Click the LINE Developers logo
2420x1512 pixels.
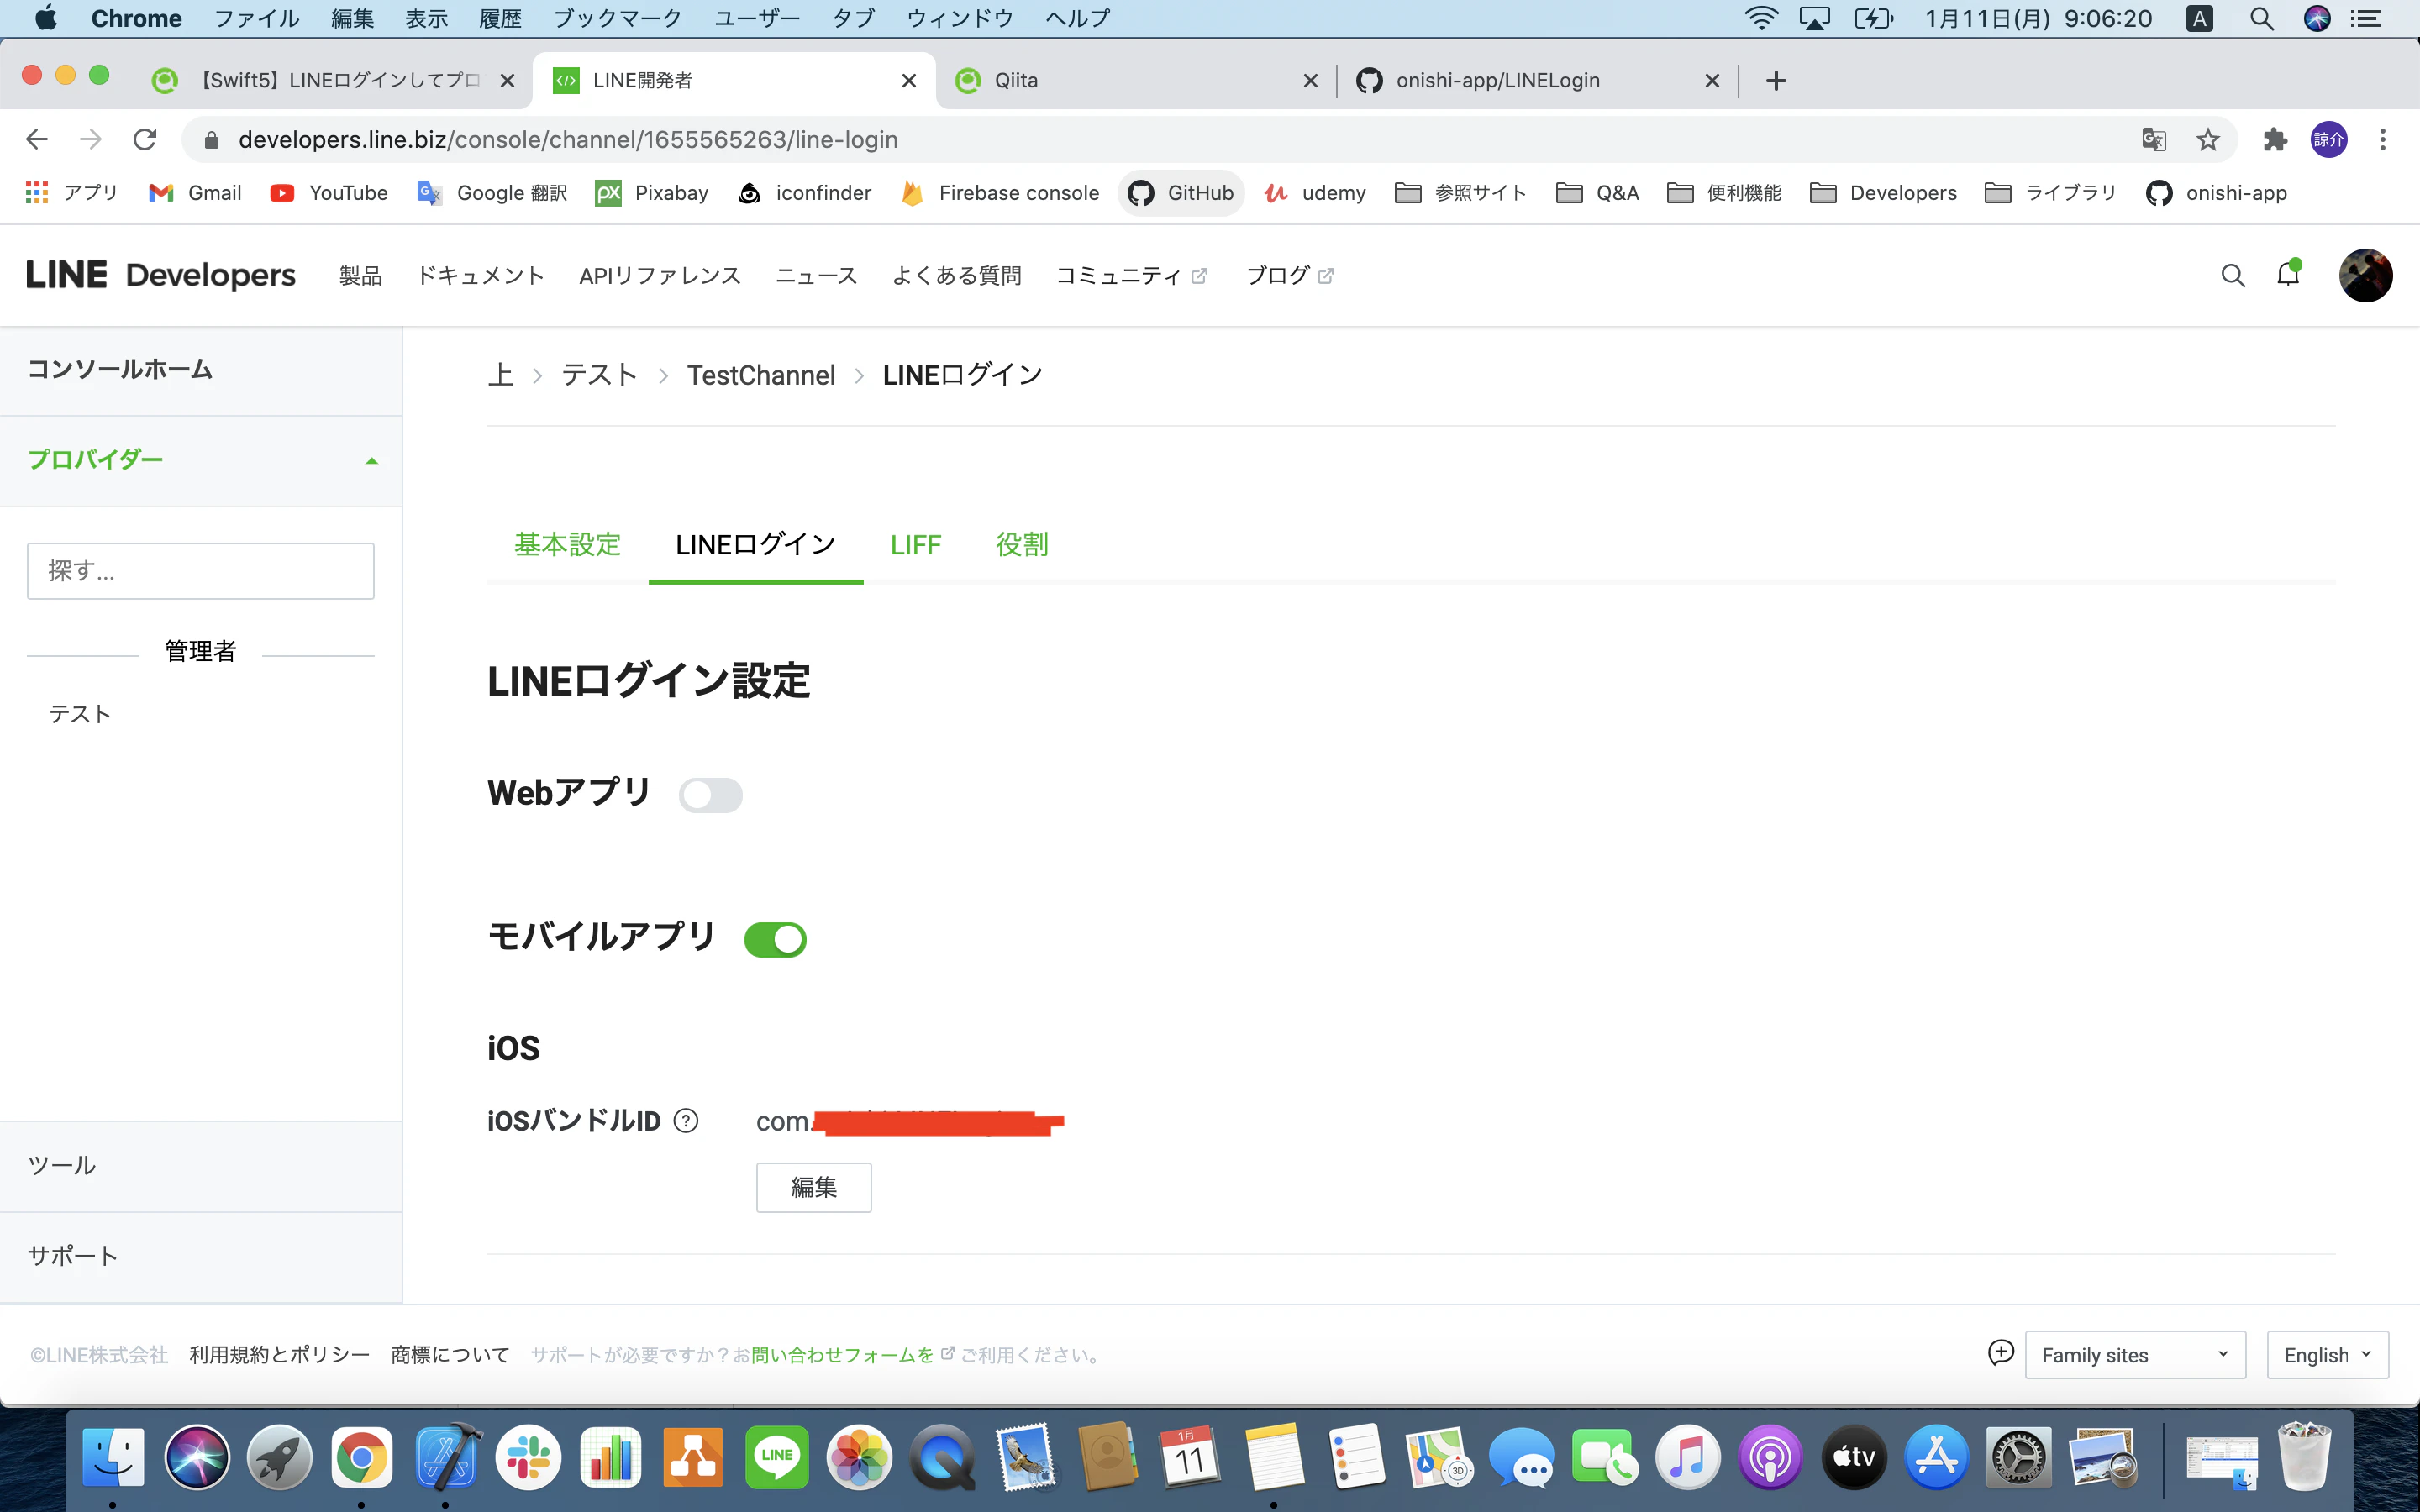coord(160,275)
